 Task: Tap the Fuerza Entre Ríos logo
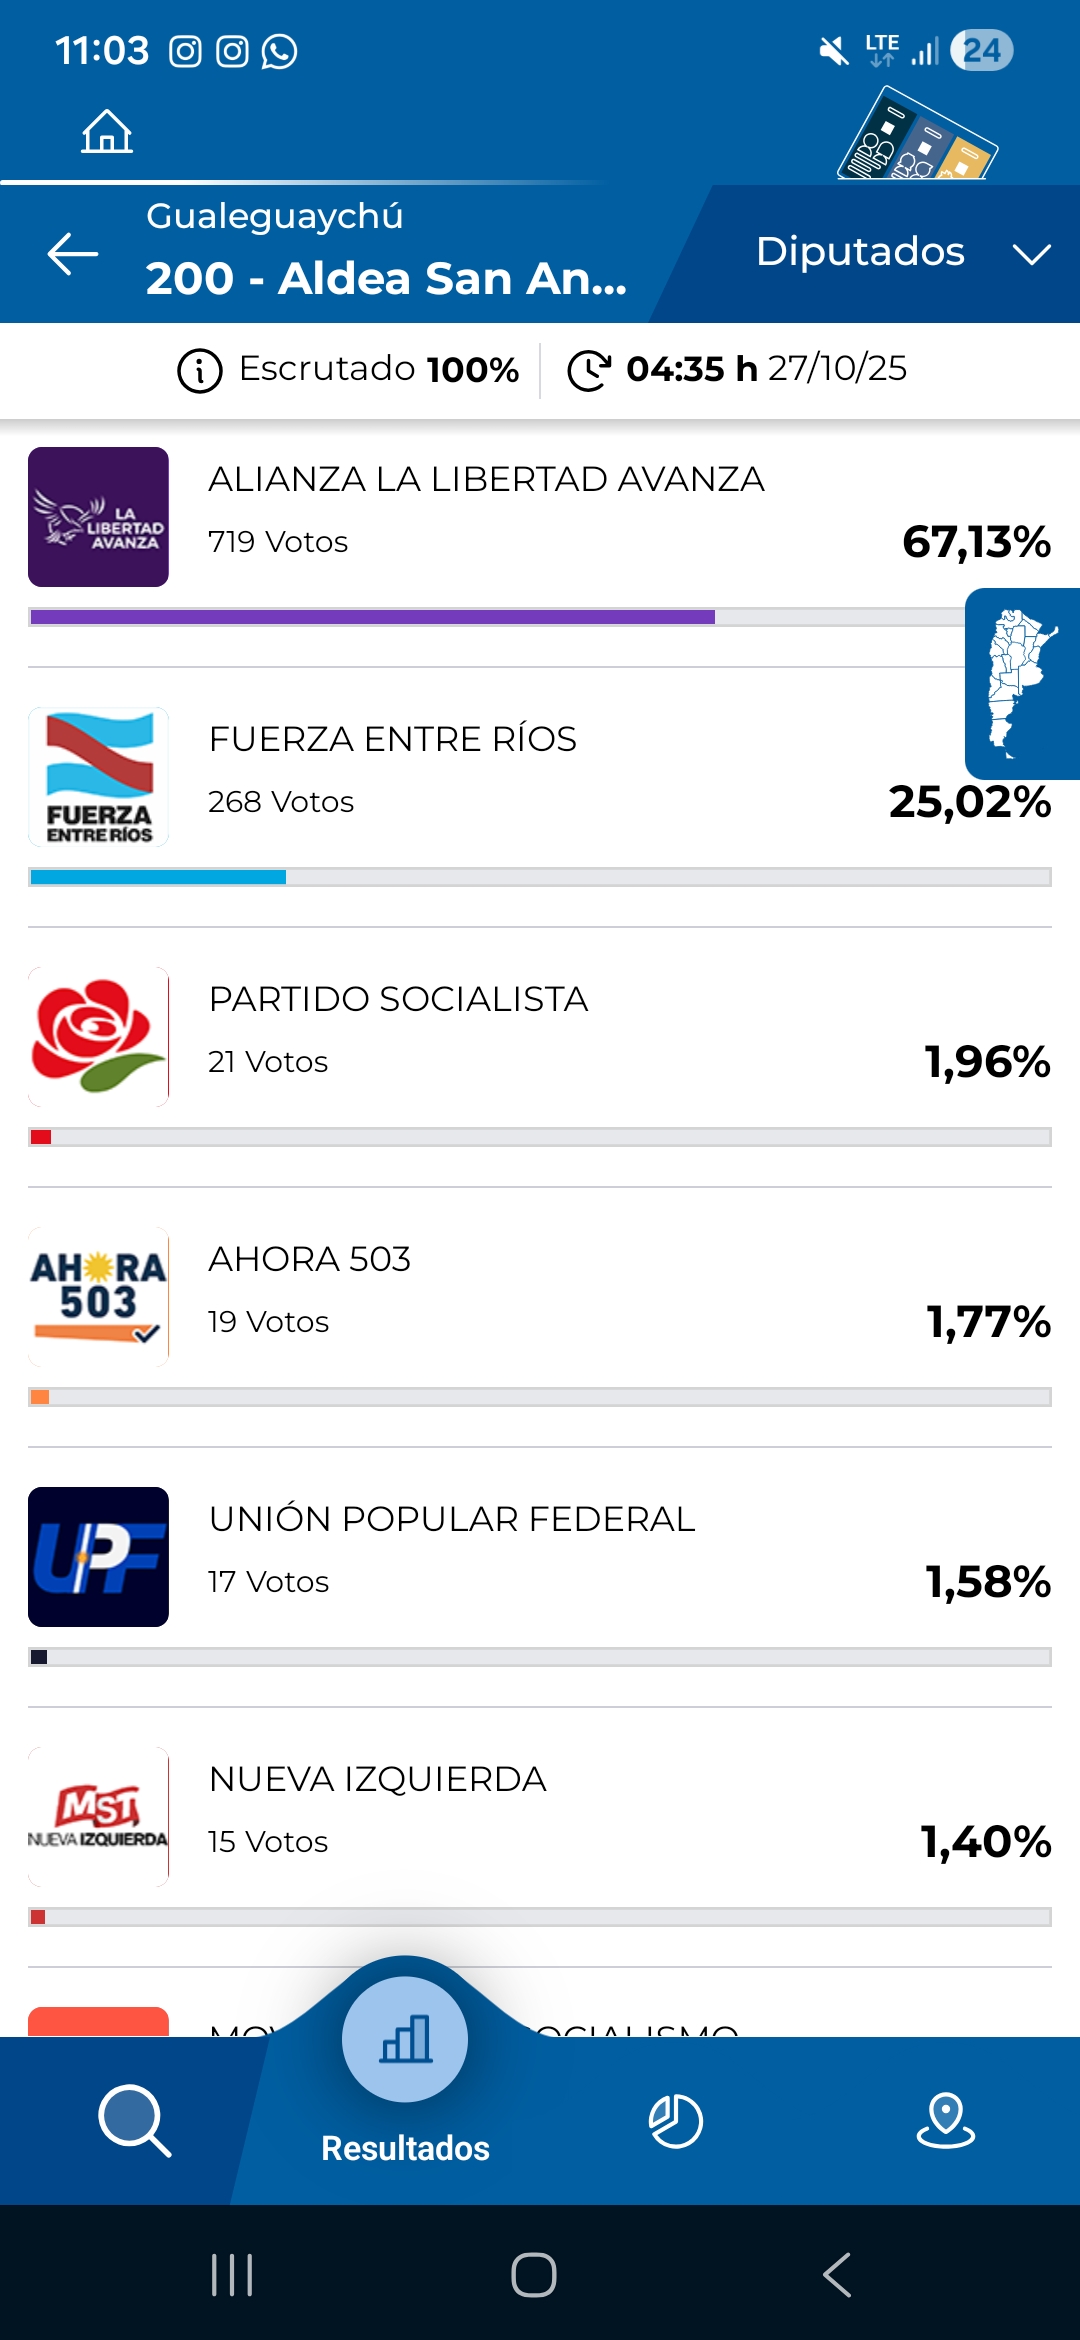[x=98, y=777]
